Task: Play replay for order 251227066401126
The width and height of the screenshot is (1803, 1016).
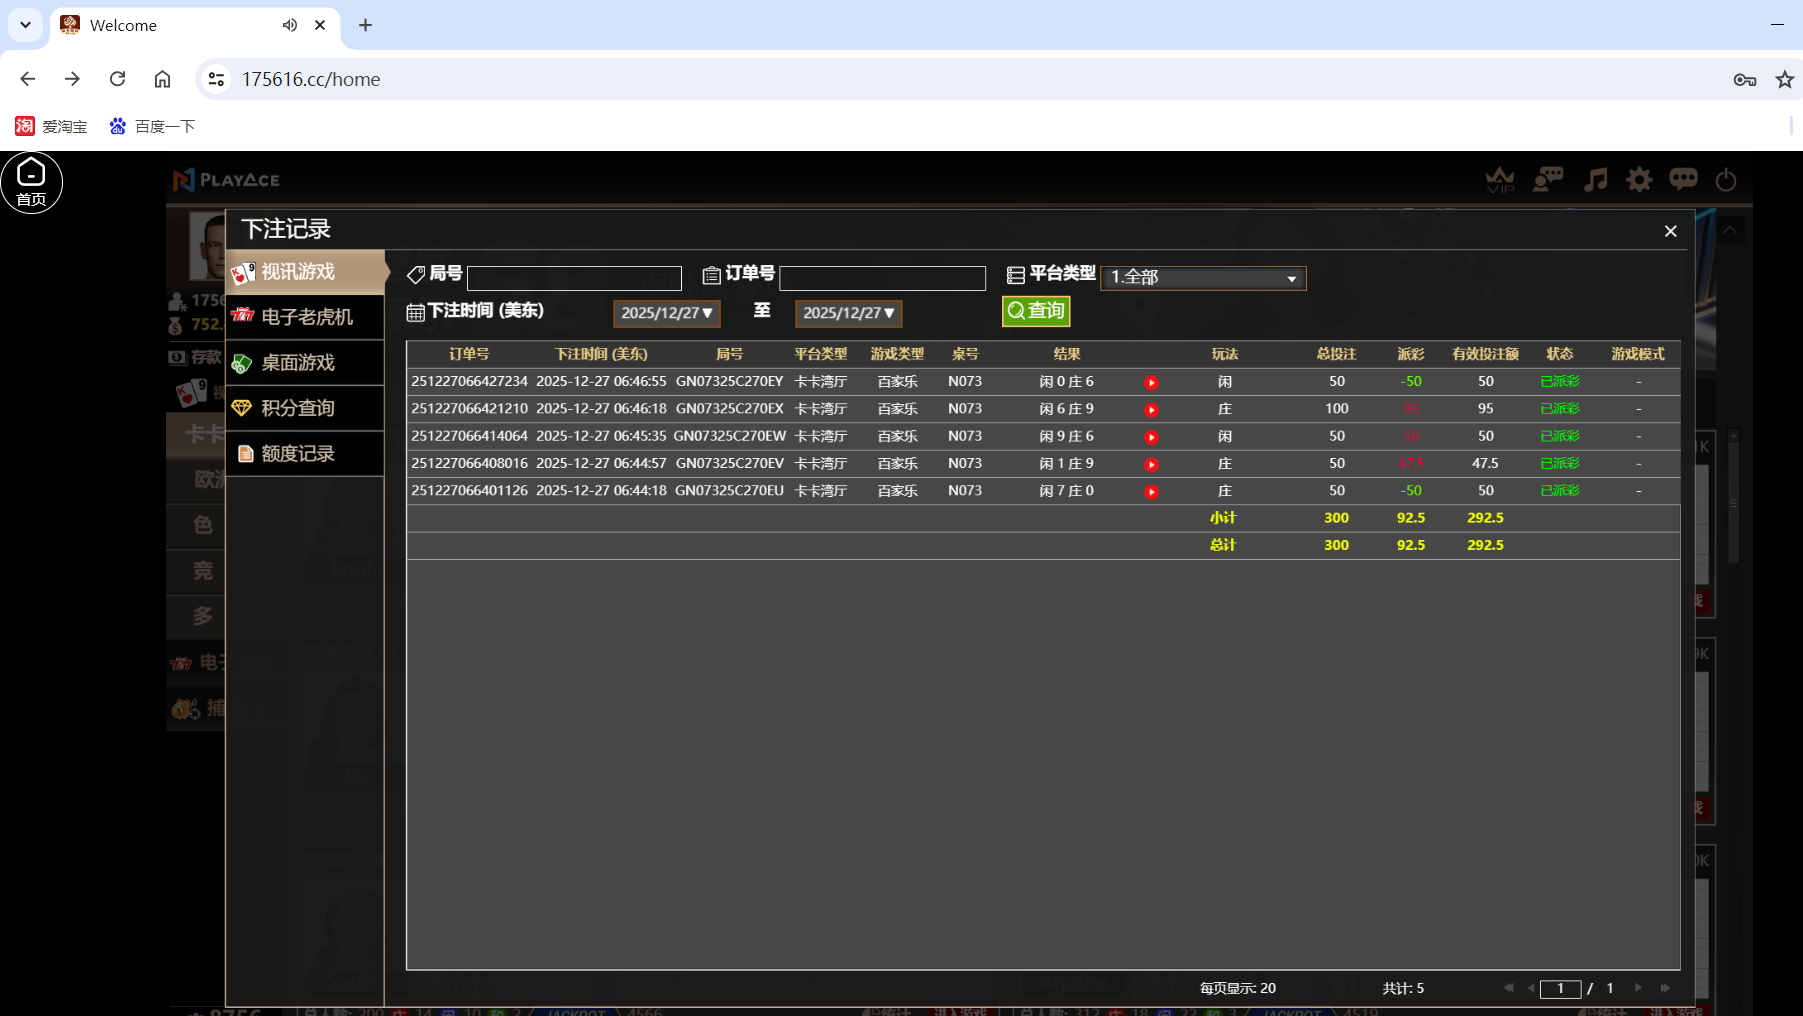Action: 1153,491
